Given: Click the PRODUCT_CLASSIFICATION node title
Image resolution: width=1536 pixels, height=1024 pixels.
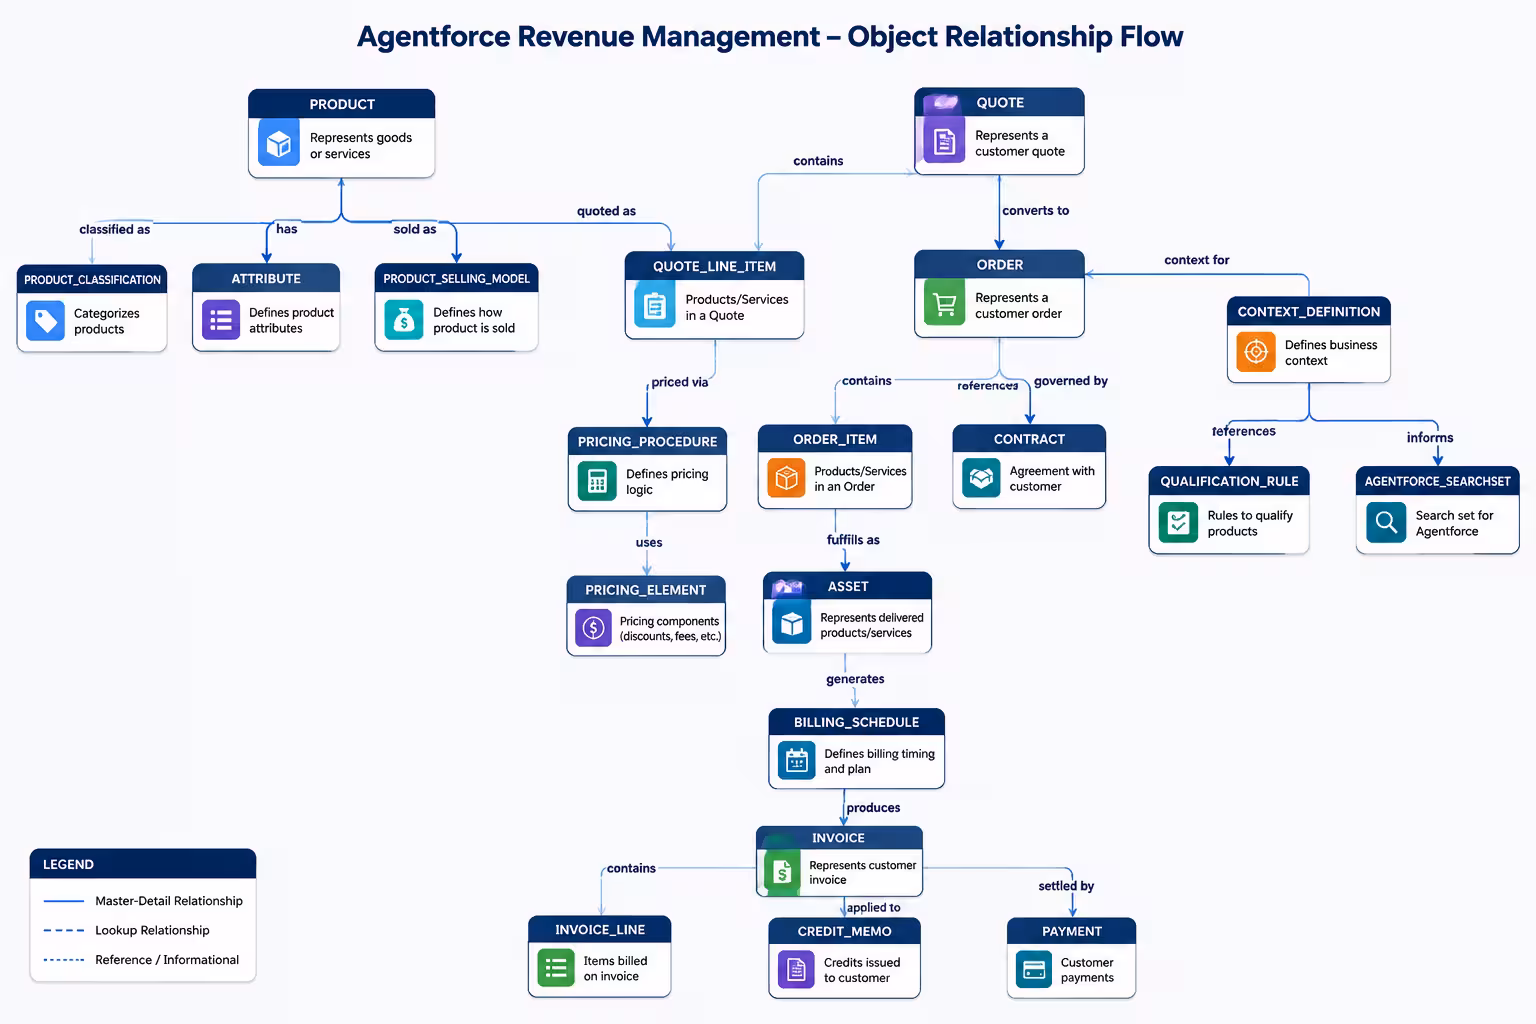Looking at the screenshot, I should click(x=92, y=280).
